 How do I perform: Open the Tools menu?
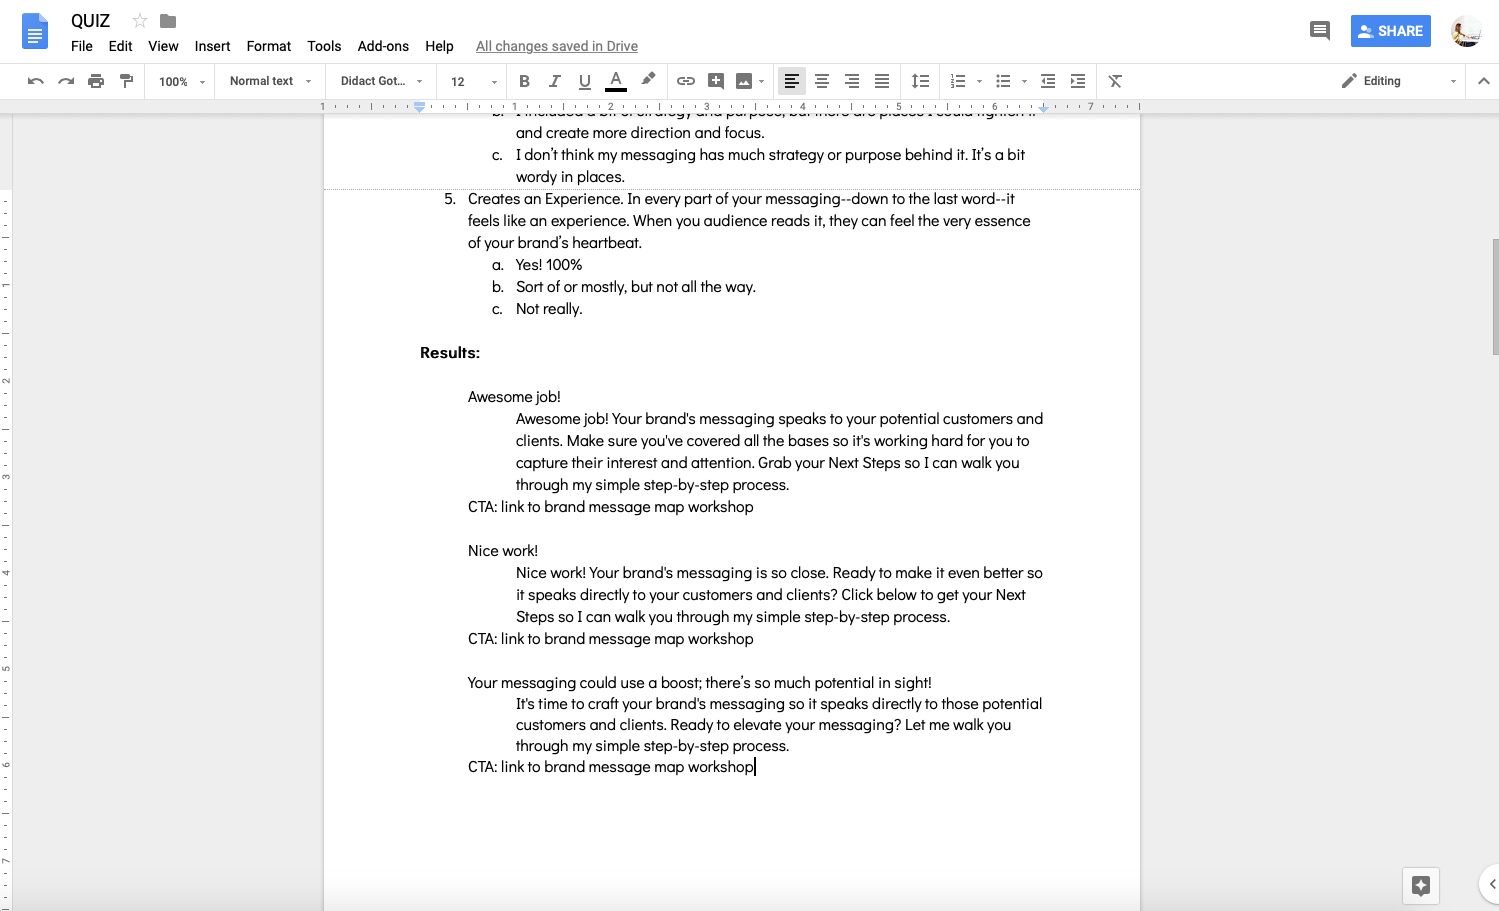click(x=324, y=46)
